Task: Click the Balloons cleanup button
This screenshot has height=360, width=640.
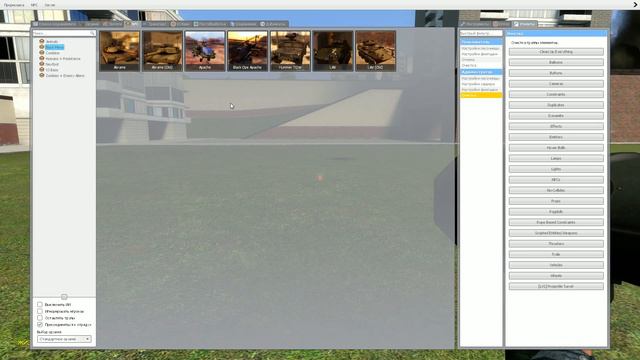Action: tap(556, 62)
